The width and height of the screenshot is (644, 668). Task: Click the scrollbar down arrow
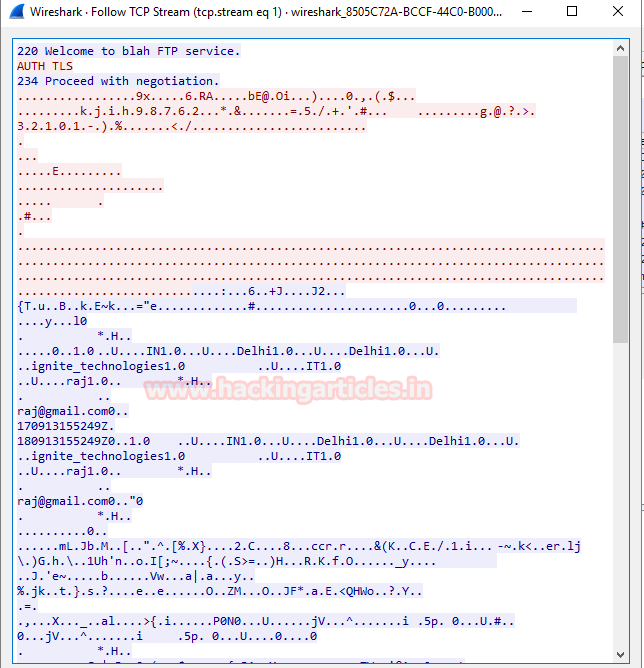tap(621, 655)
